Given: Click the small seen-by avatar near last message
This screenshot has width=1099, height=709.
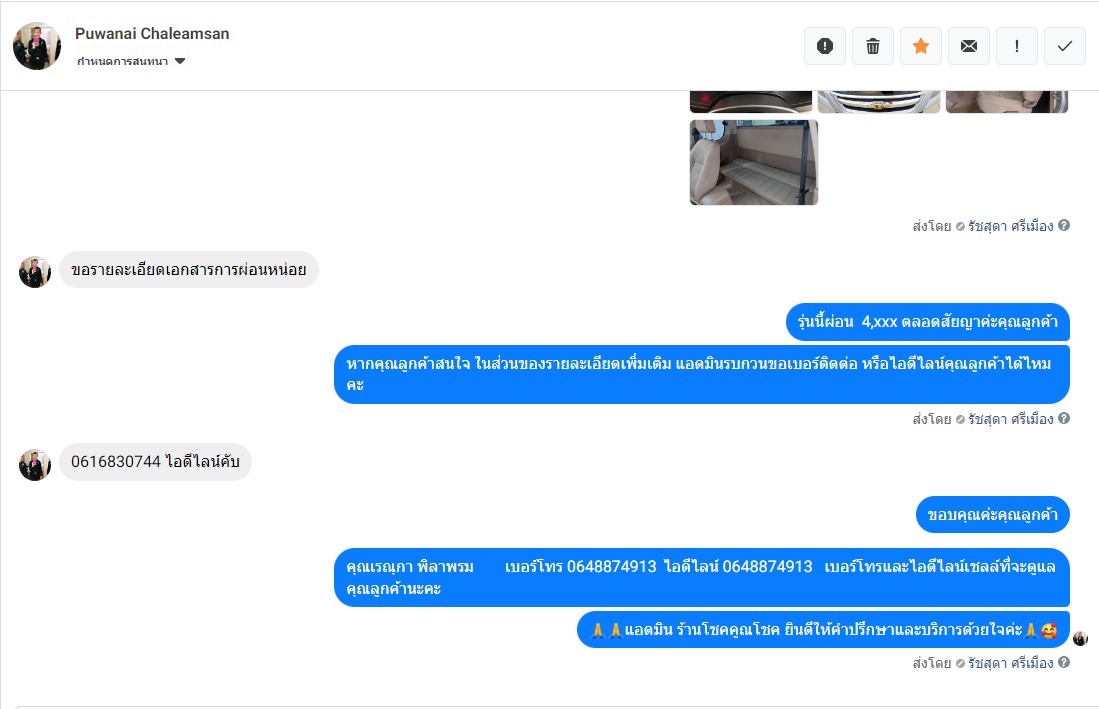Looking at the screenshot, I should (1080, 638).
